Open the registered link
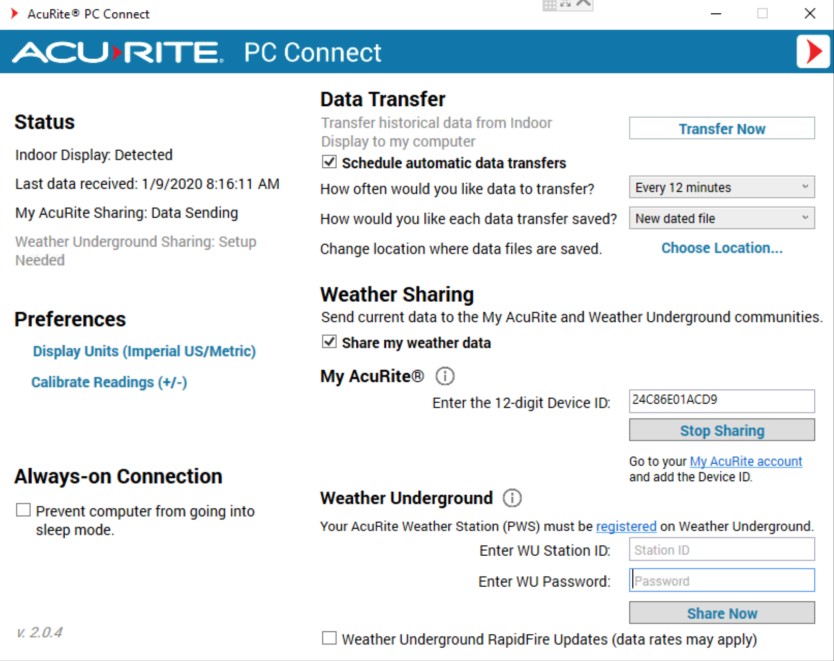This screenshot has width=834, height=661. tap(626, 526)
